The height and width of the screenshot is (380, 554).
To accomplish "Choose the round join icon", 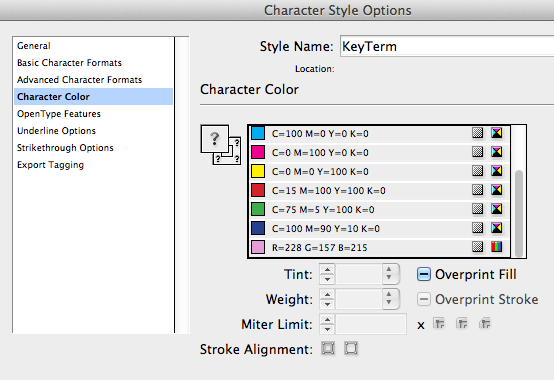I will 462,323.
